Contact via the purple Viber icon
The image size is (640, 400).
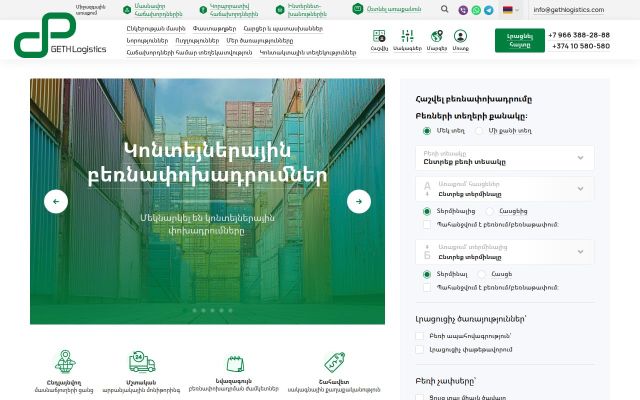point(463,10)
